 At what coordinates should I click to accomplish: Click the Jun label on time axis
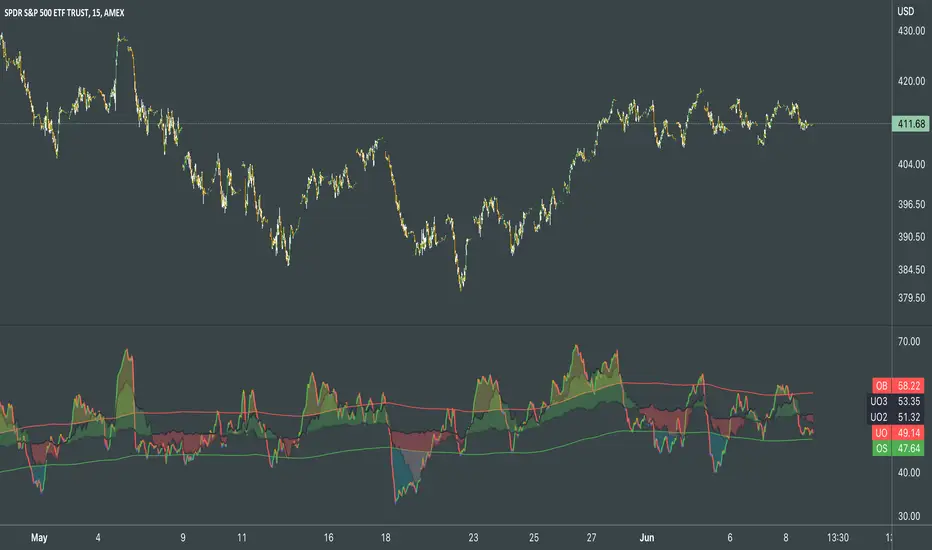pos(647,538)
